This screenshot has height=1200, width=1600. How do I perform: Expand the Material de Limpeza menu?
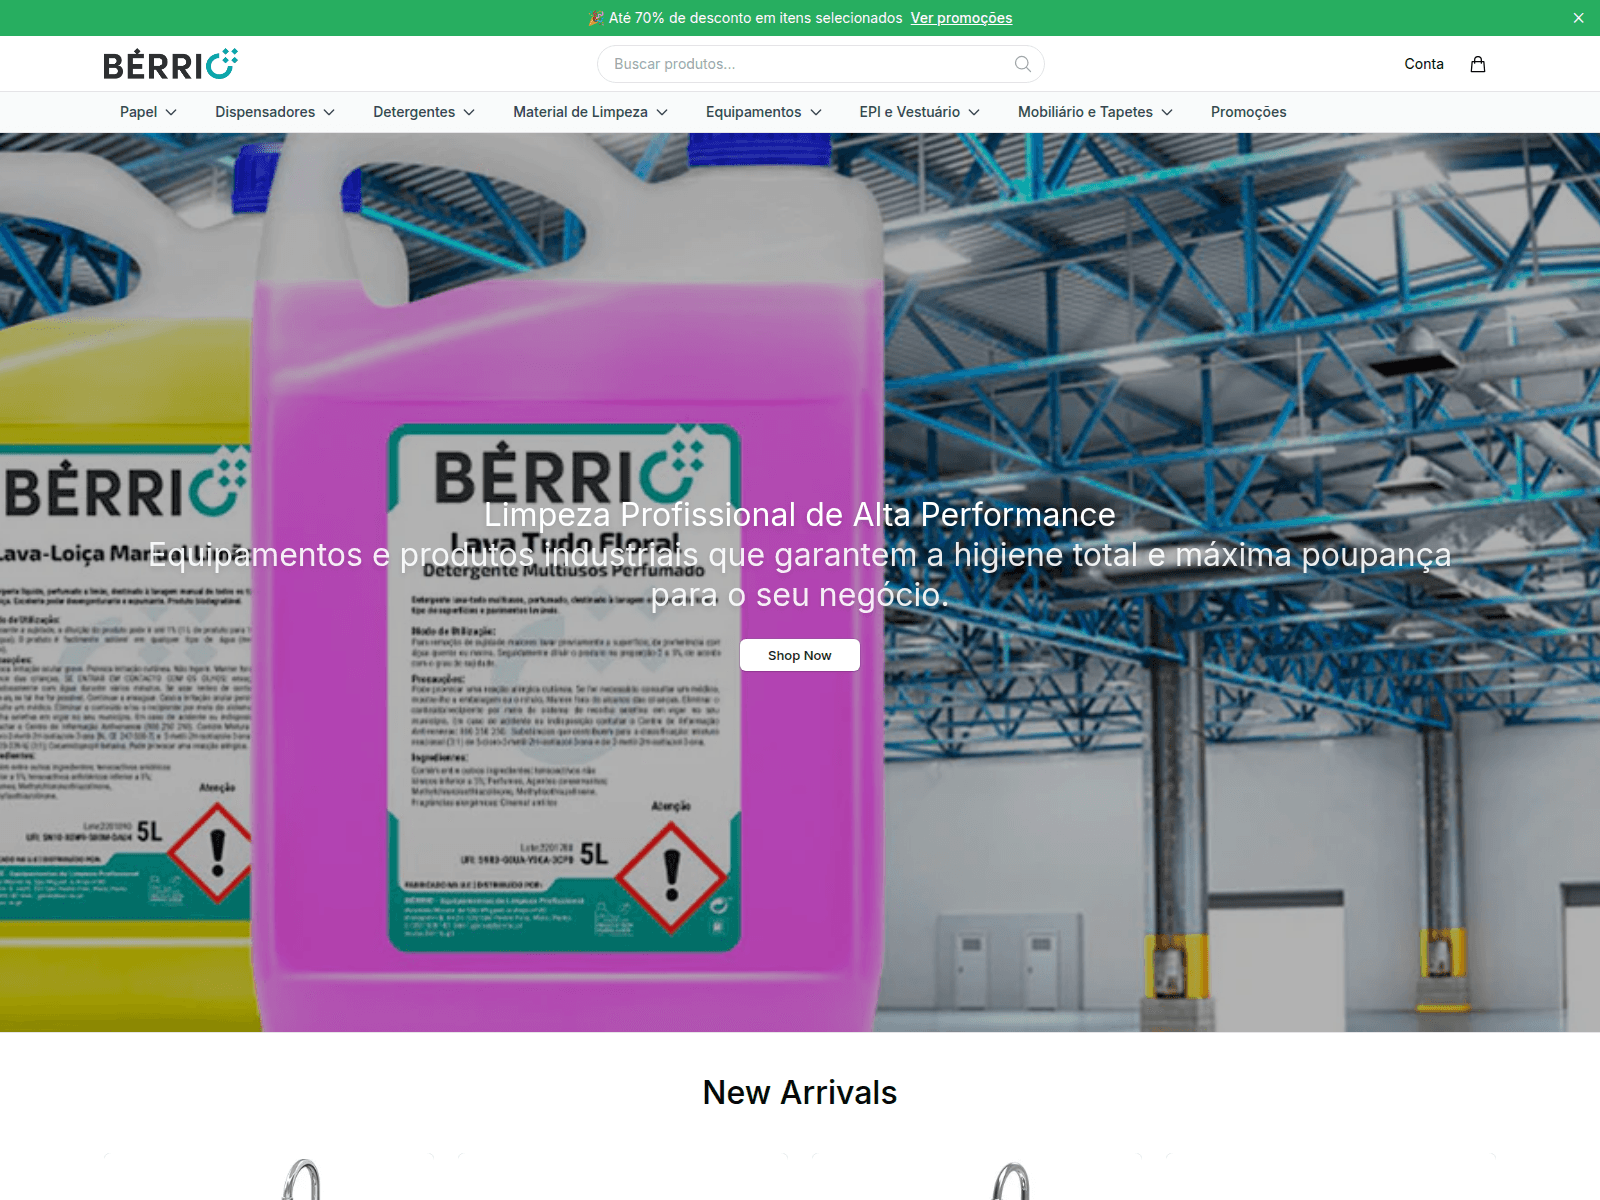click(x=590, y=112)
